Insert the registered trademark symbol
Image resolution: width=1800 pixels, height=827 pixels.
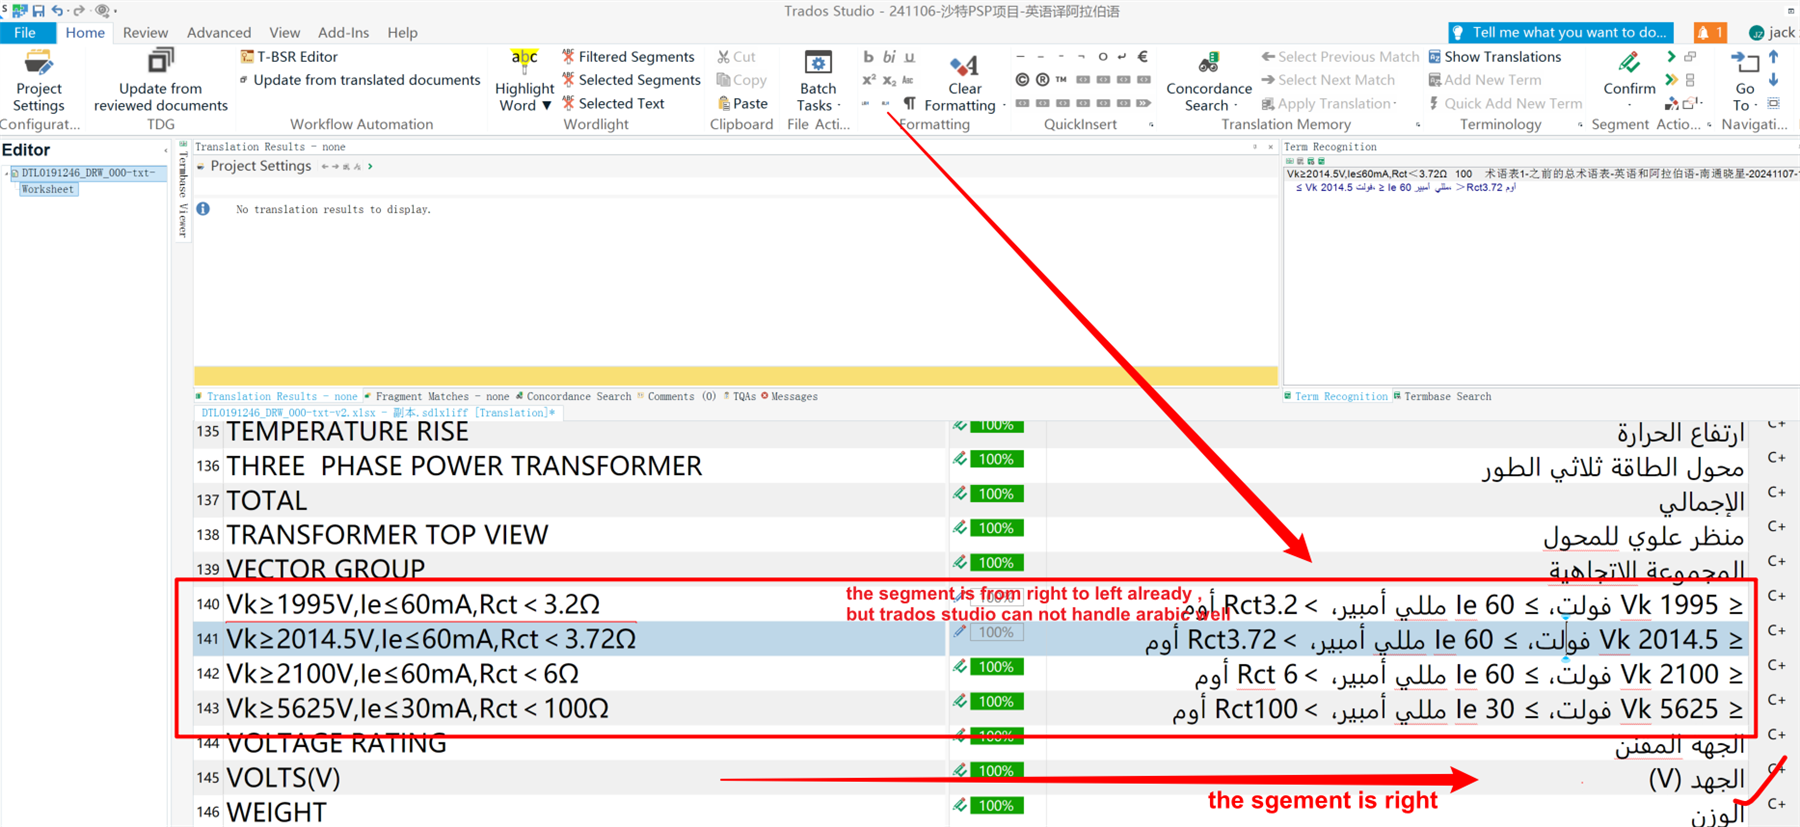[x=1042, y=80]
